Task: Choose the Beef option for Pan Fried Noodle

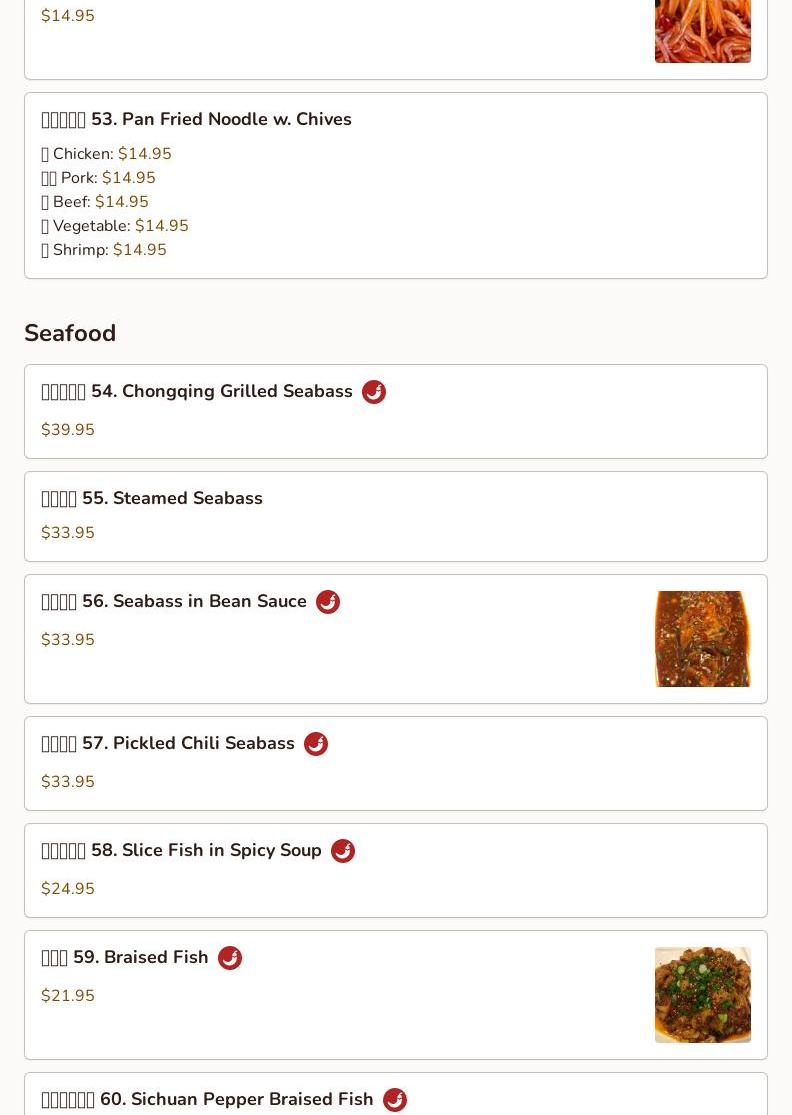Action: (x=95, y=202)
